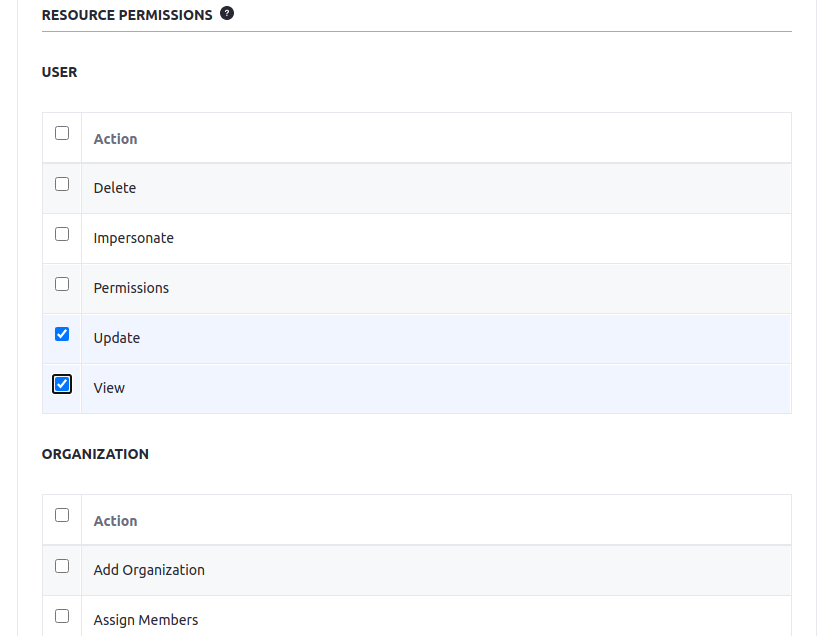The width and height of the screenshot is (839, 636).
Task: Click the Permissions row label in User table
Action: coord(131,288)
